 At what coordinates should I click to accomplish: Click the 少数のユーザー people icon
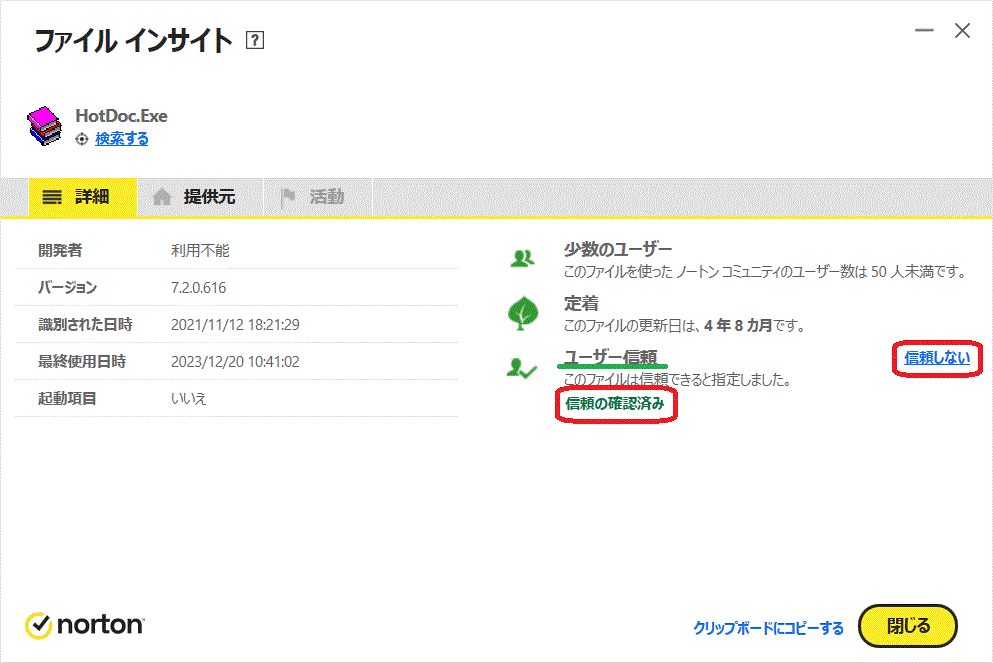522,259
